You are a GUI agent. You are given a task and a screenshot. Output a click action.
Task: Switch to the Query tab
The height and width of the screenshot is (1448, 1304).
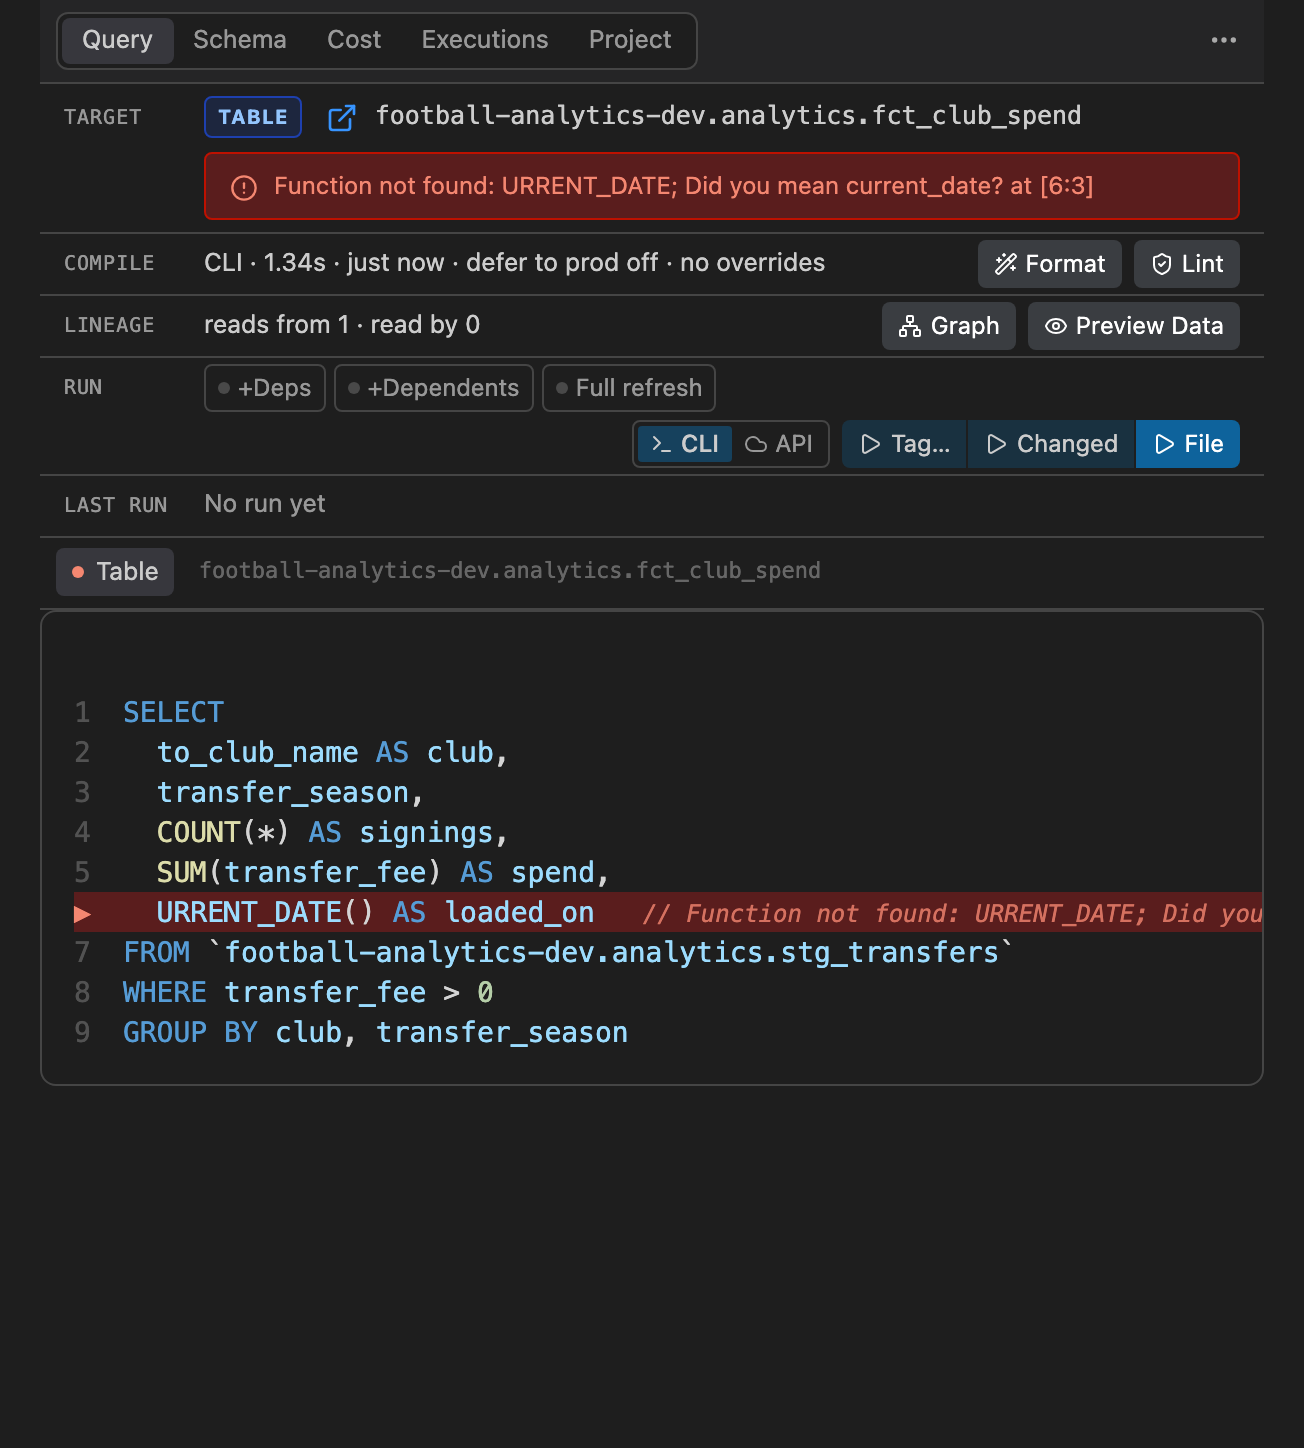(117, 40)
